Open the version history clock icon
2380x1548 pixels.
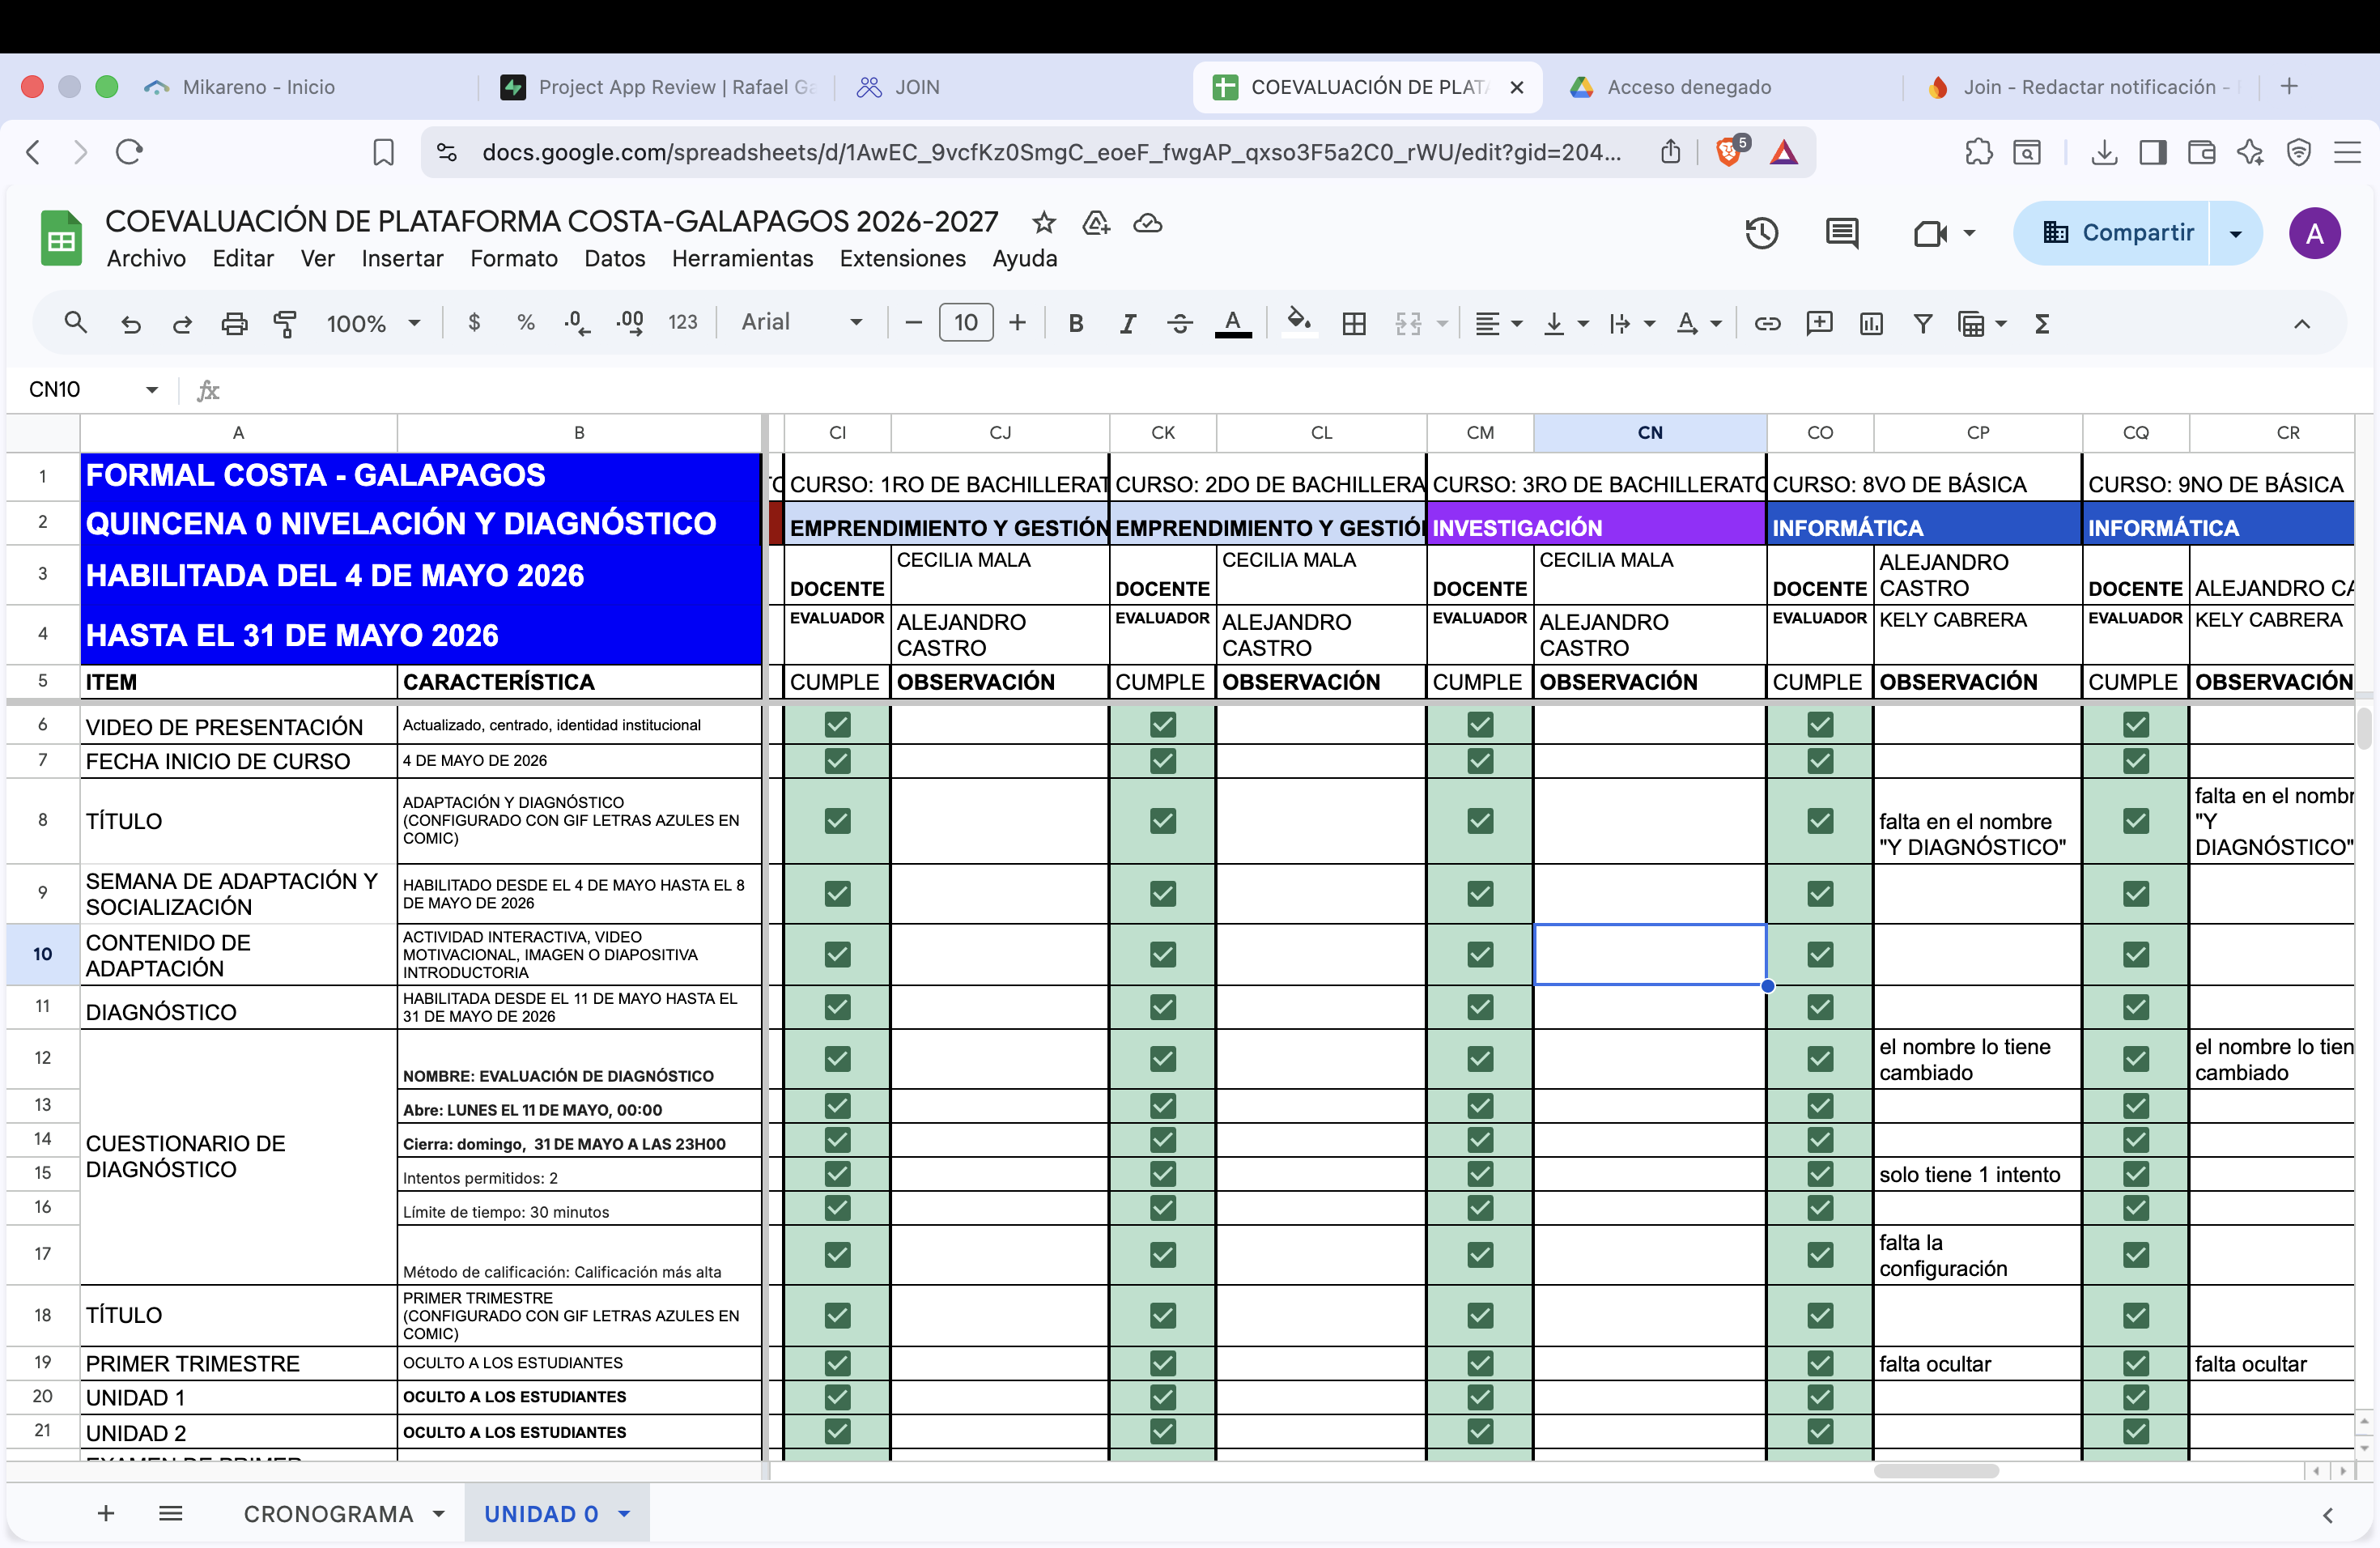1761,233
